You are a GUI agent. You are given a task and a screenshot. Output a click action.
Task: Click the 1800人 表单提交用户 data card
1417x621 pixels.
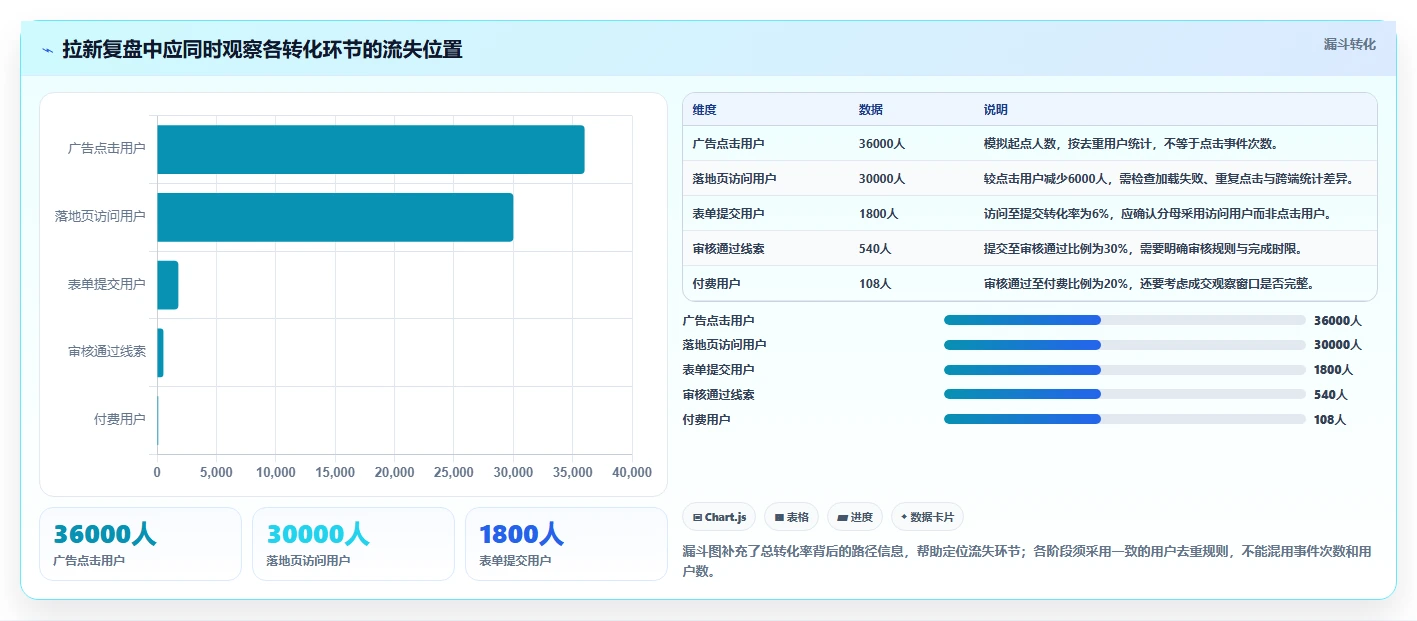(566, 544)
